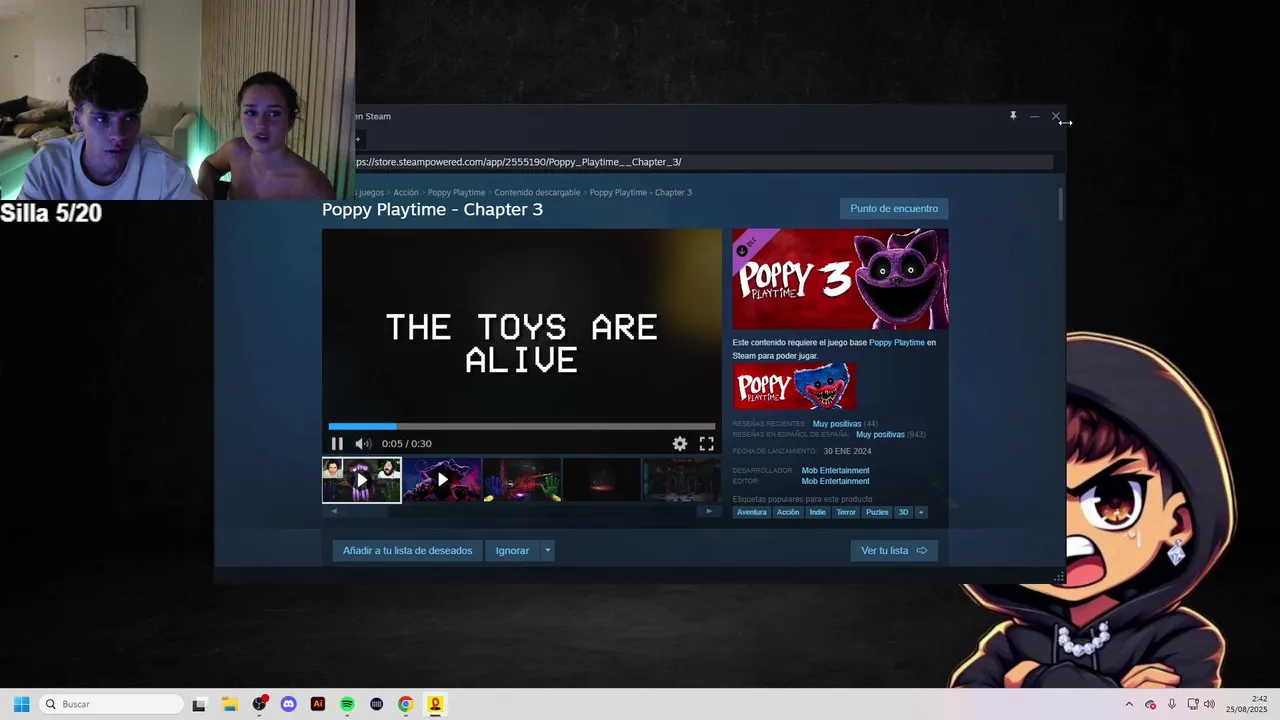Open network status tray icon
Viewport: 1280px width, 720px height.
(1193, 704)
